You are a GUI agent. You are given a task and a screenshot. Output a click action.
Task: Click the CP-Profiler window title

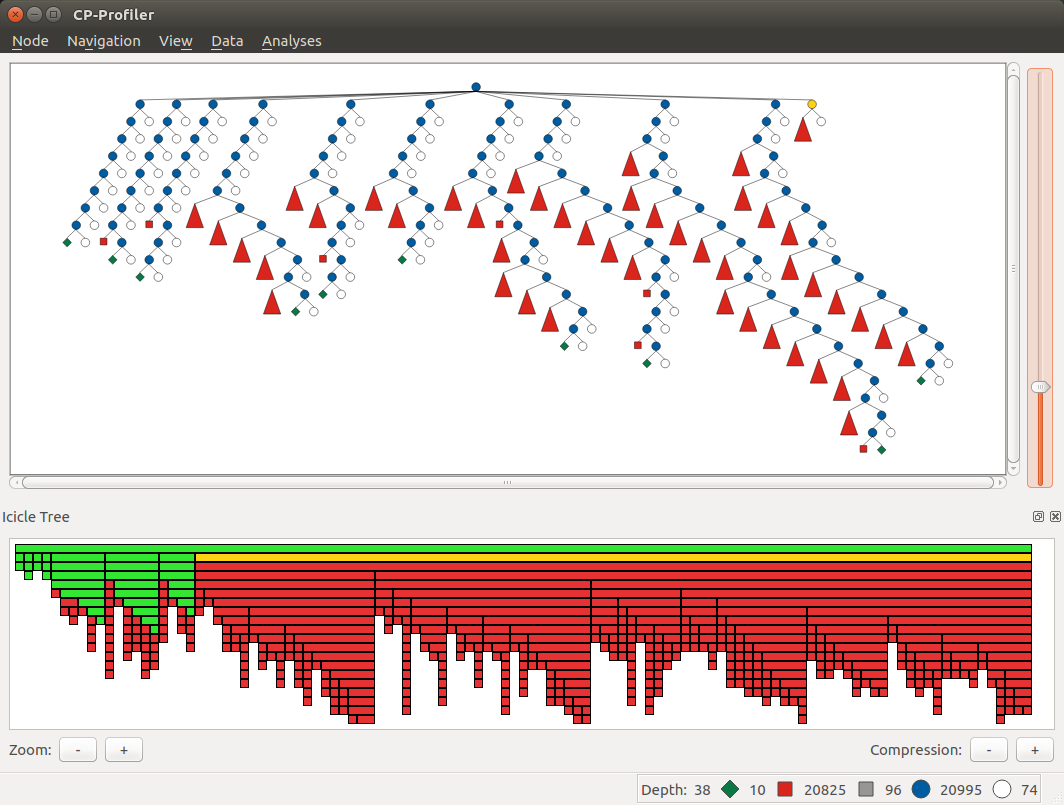pos(113,14)
